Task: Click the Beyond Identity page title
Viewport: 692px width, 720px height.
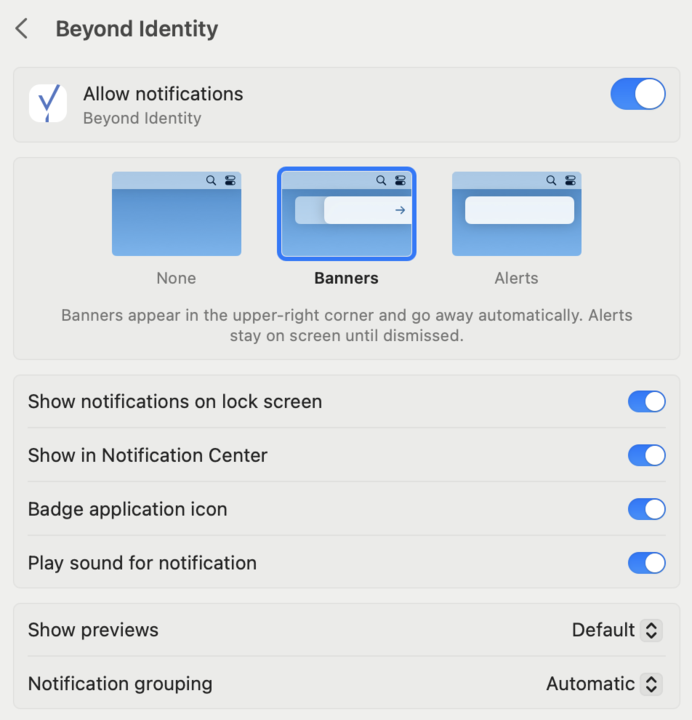Action: [x=136, y=29]
